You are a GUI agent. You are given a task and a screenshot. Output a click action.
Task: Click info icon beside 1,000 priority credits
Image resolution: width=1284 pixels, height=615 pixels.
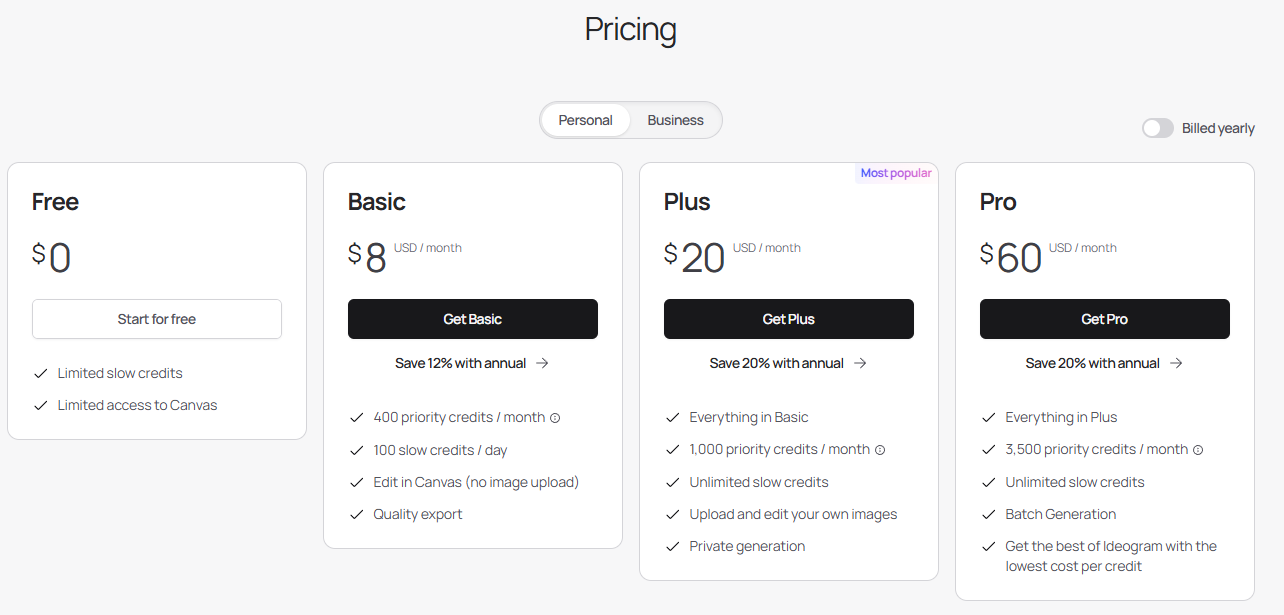pyautogui.click(x=880, y=450)
